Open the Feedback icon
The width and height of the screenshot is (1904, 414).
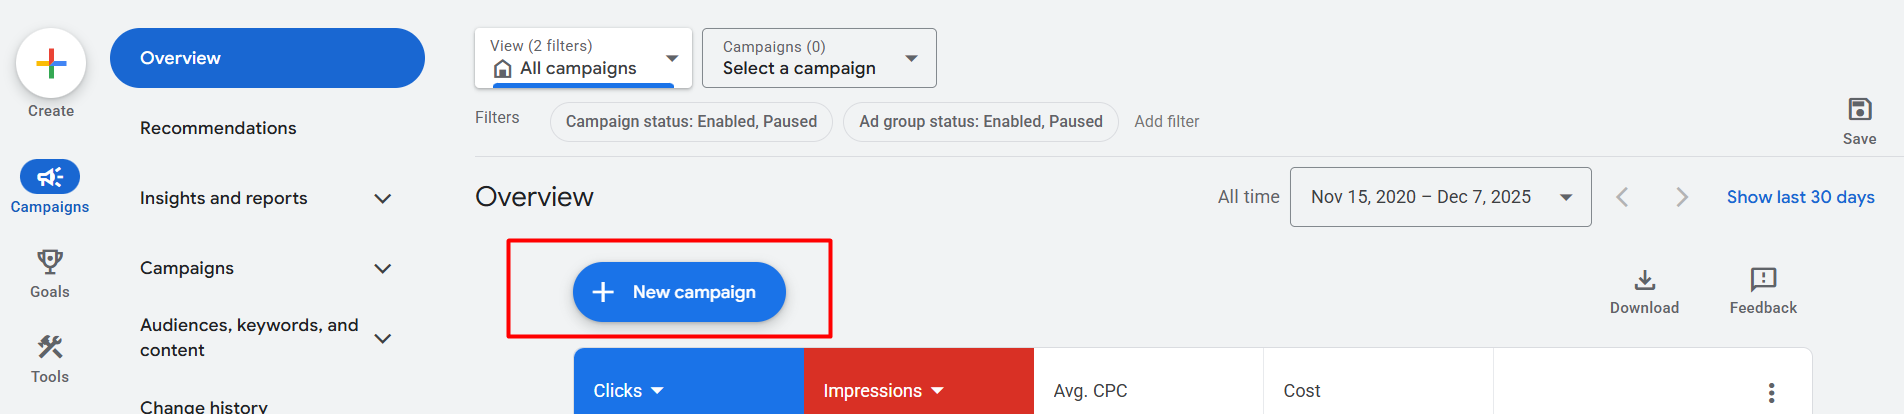[1763, 281]
